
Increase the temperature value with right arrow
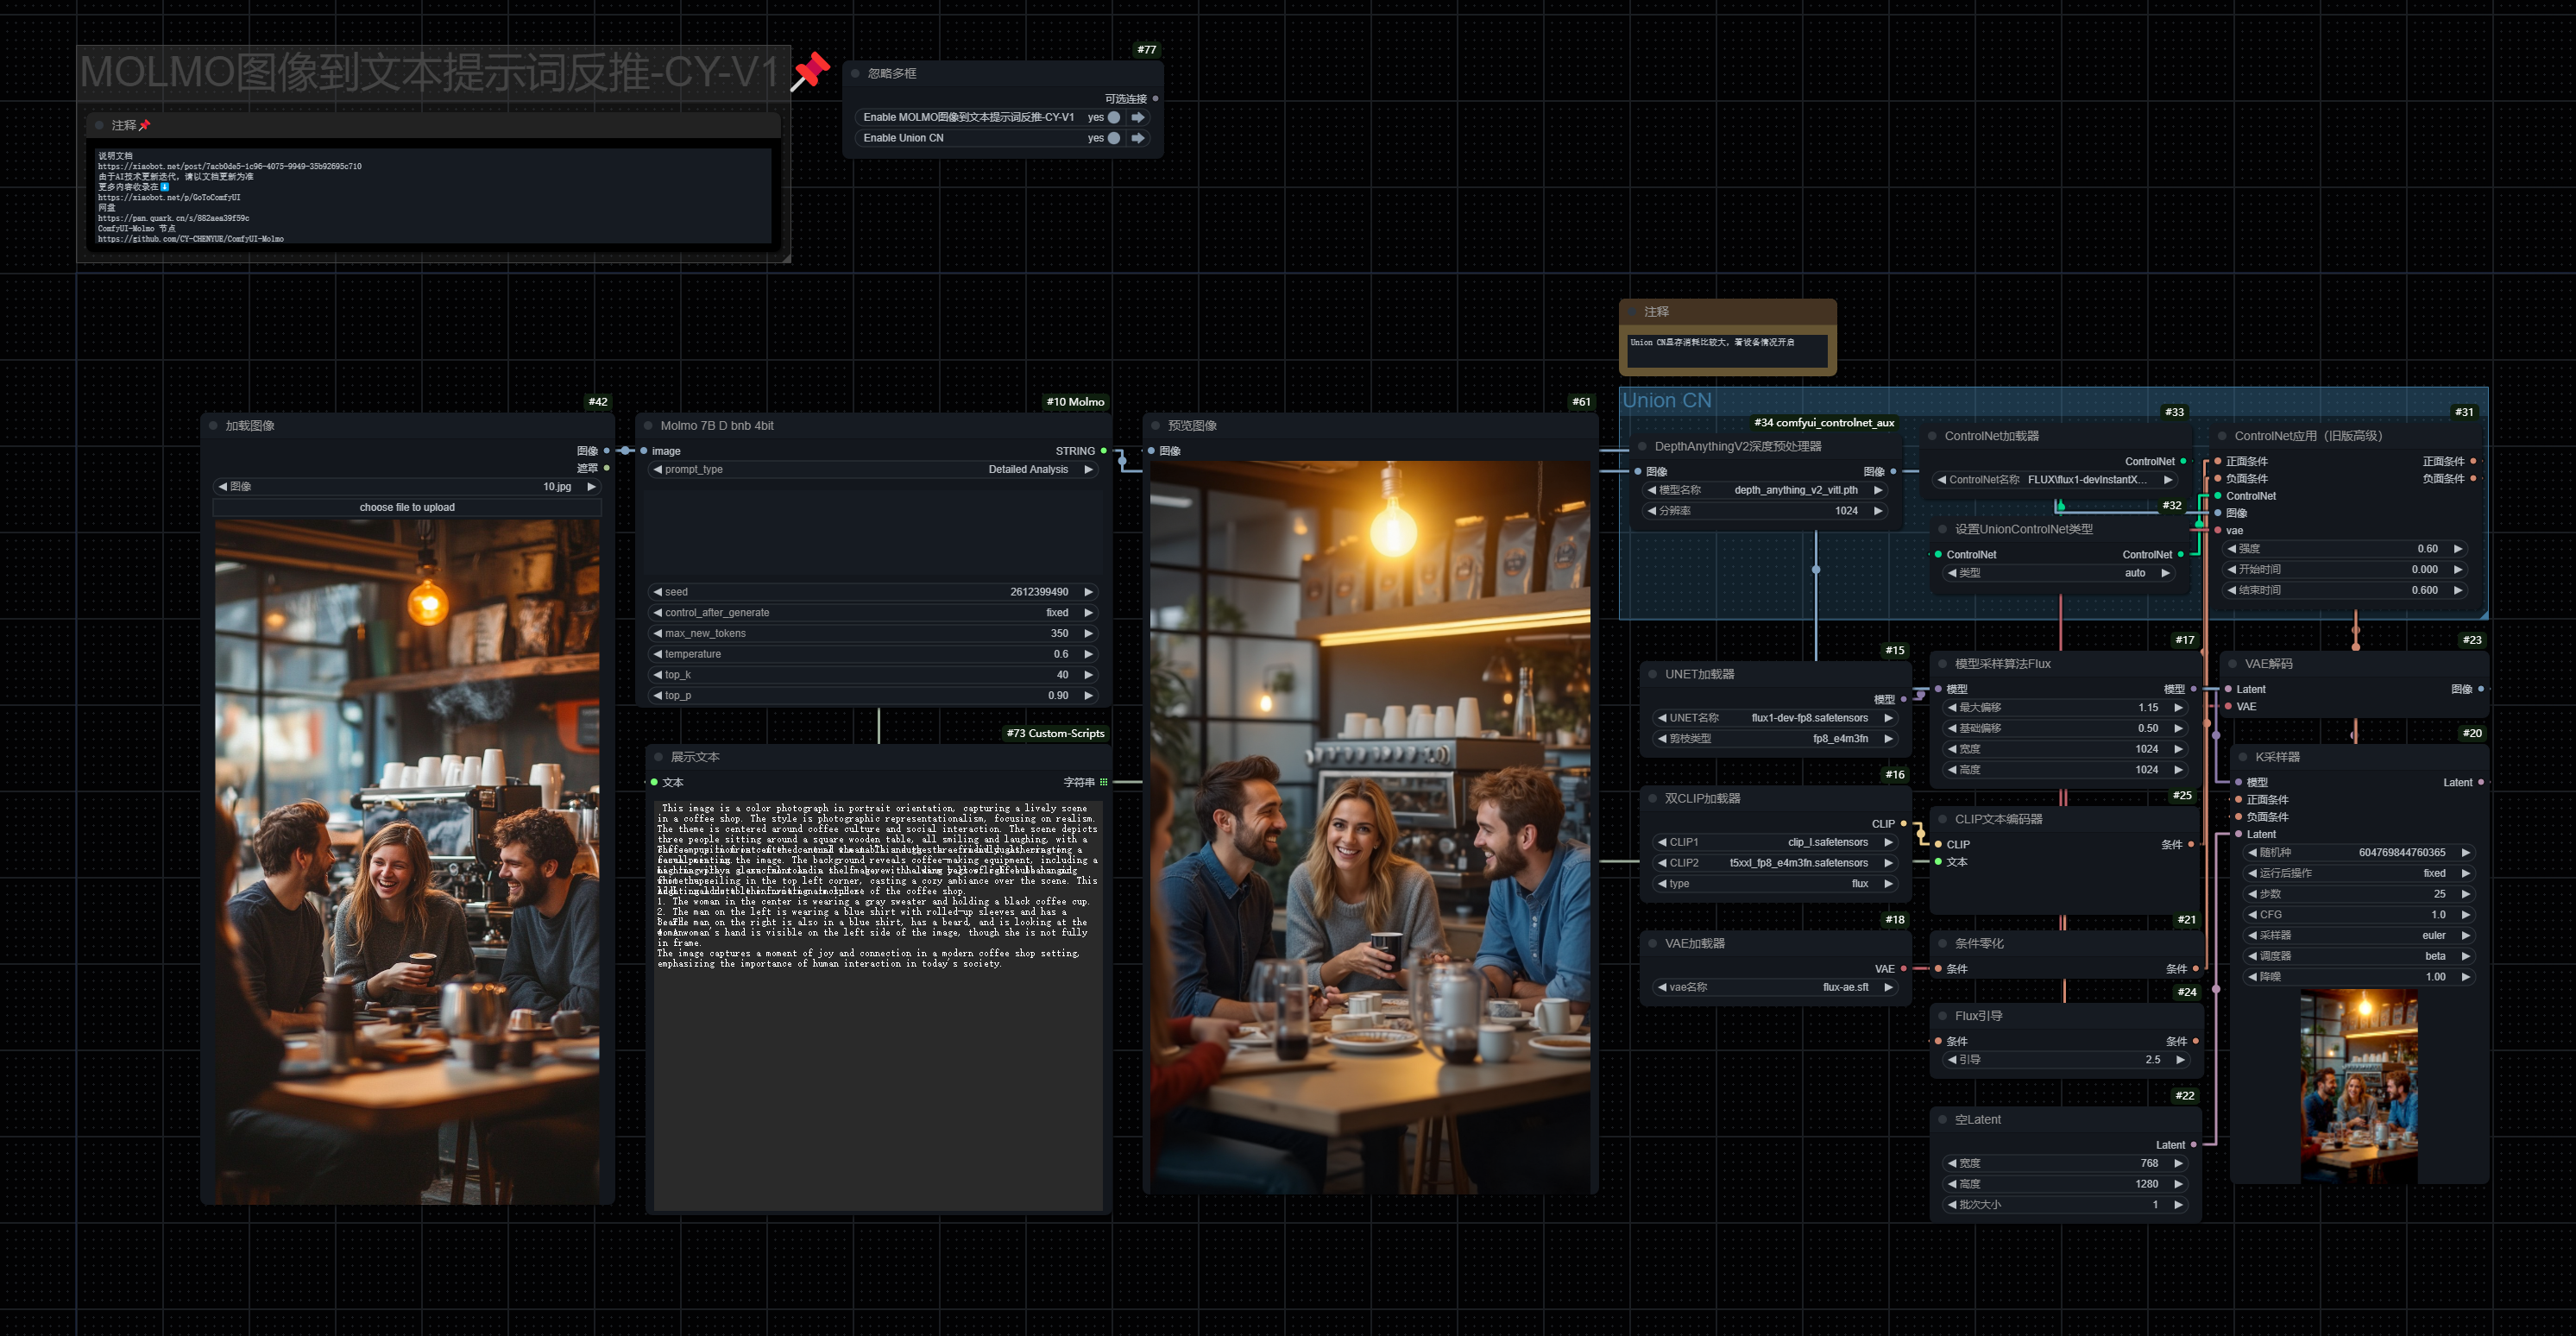click(x=1088, y=654)
